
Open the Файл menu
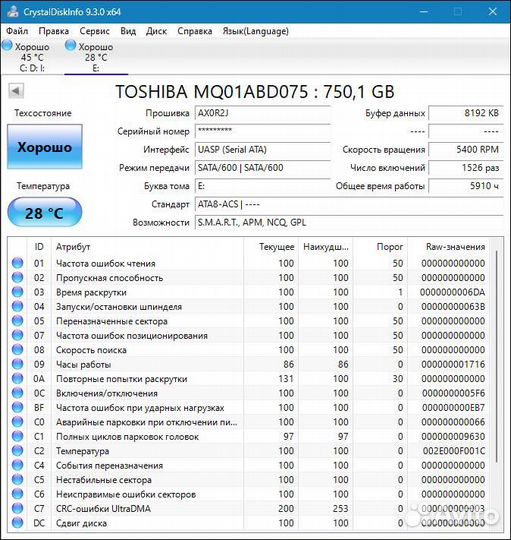click(x=17, y=31)
